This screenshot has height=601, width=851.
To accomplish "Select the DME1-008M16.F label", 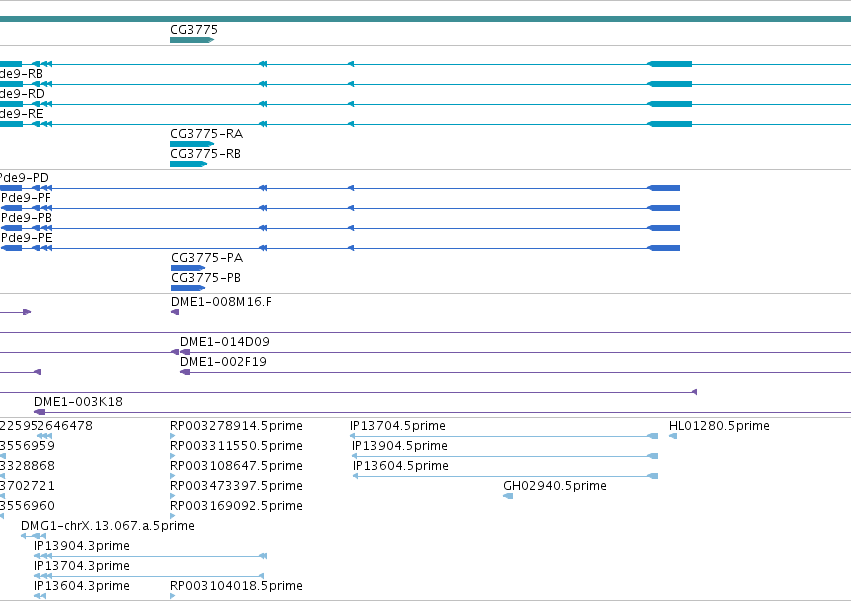I will point(221,301).
